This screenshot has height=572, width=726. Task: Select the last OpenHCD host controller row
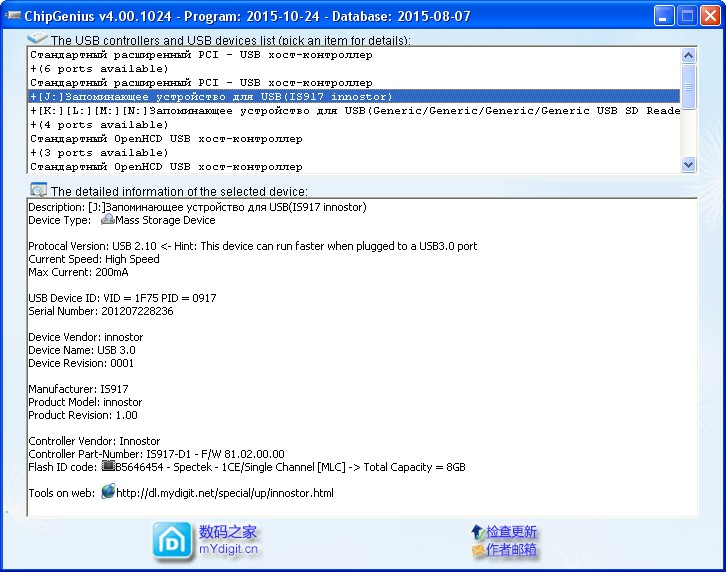[354, 166]
